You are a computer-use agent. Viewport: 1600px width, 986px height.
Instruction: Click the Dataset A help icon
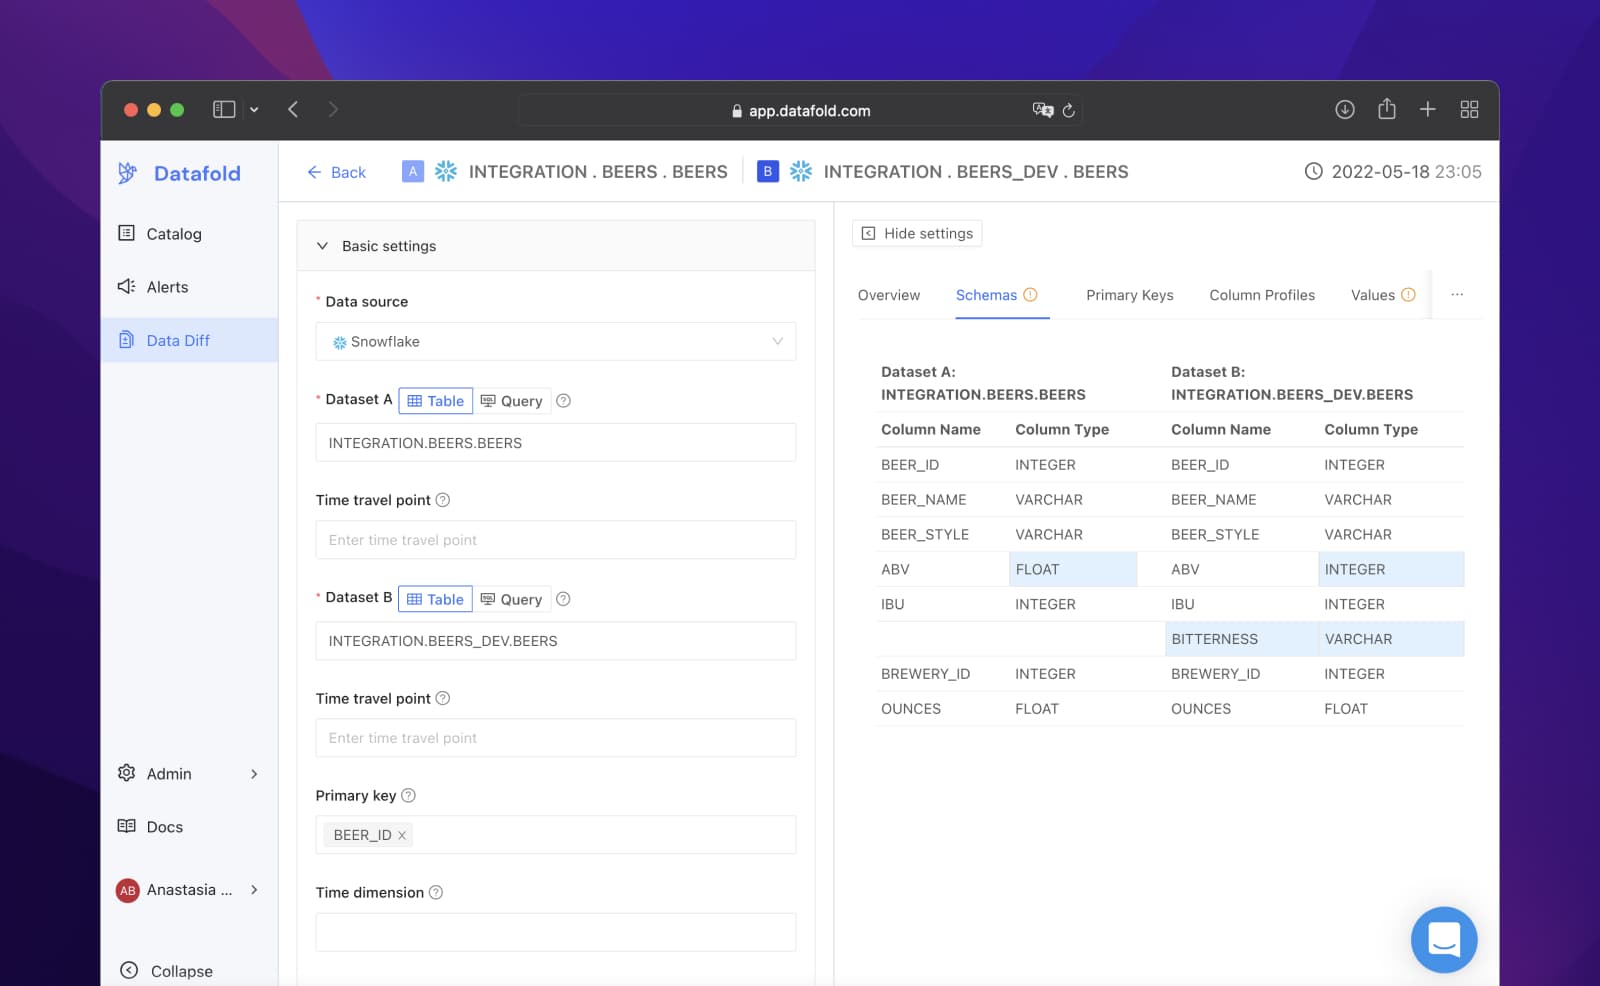pyautogui.click(x=563, y=401)
